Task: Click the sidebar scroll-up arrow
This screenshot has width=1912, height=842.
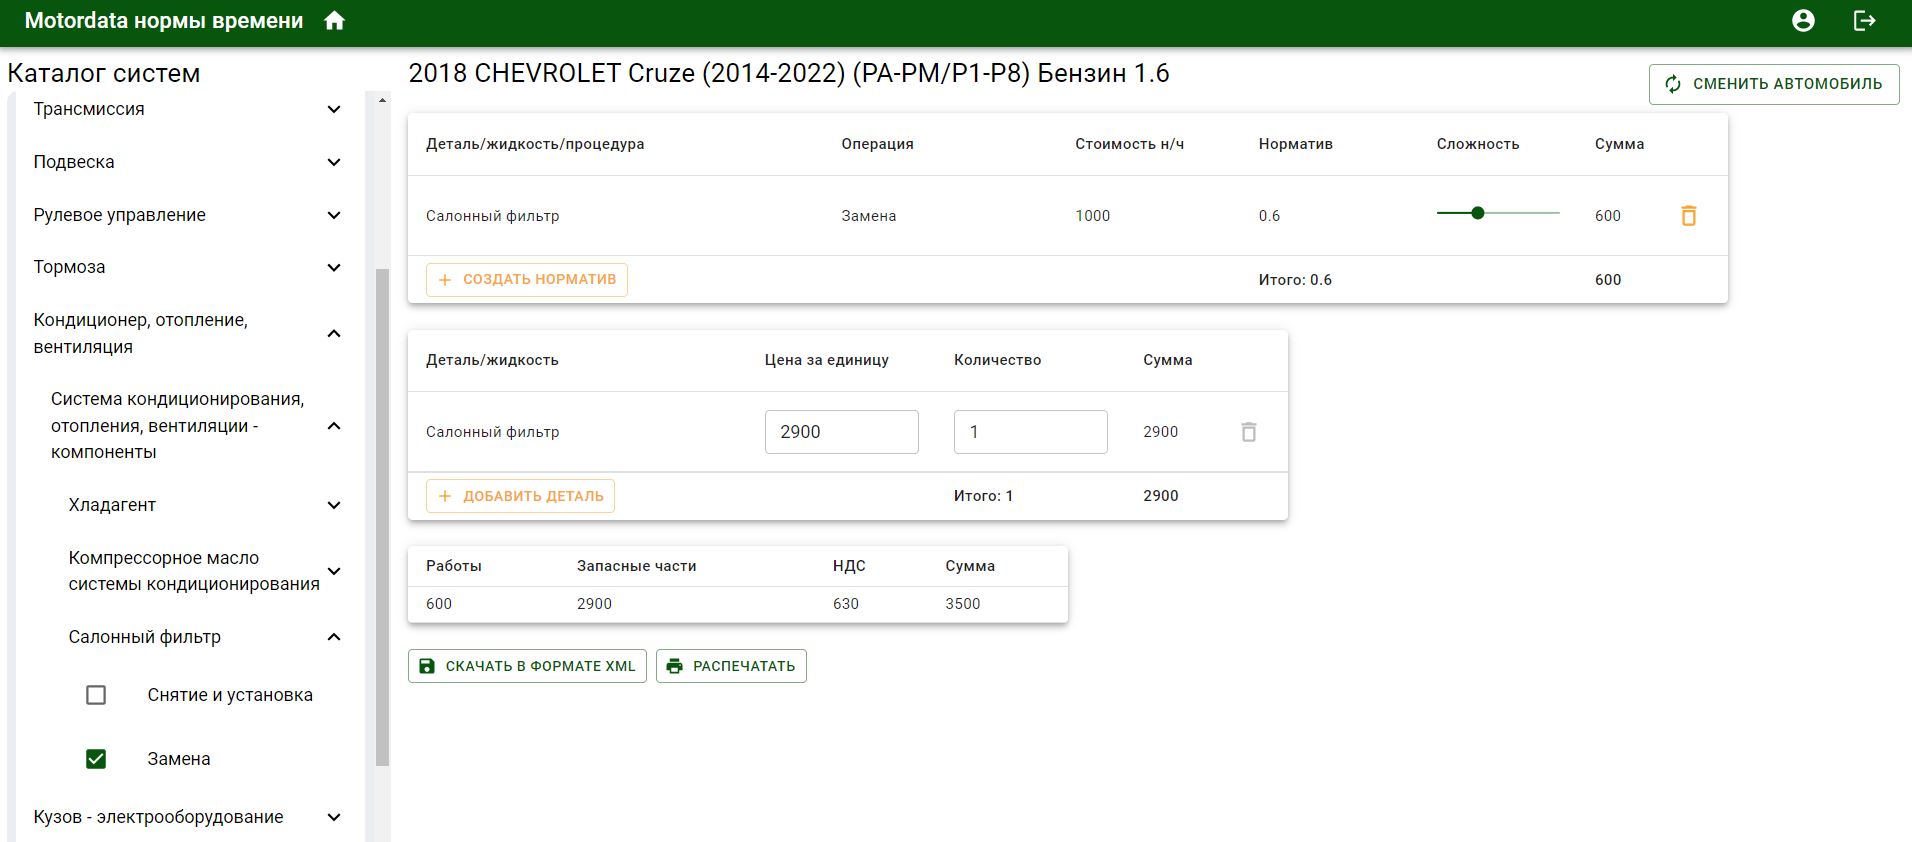Action: pyautogui.click(x=382, y=100)
